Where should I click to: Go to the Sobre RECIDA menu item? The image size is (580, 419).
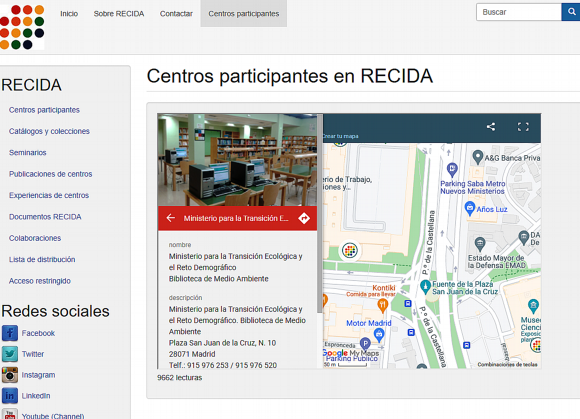(x=119, y=14)
